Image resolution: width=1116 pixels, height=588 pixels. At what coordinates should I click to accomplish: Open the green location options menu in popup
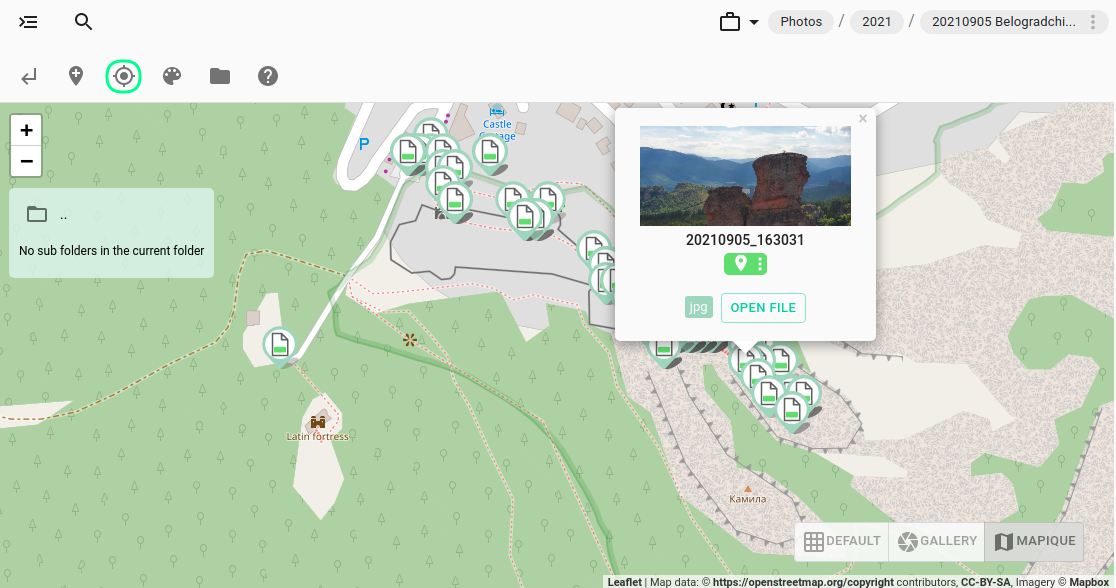pyautogui.click(x=760, y=264)
